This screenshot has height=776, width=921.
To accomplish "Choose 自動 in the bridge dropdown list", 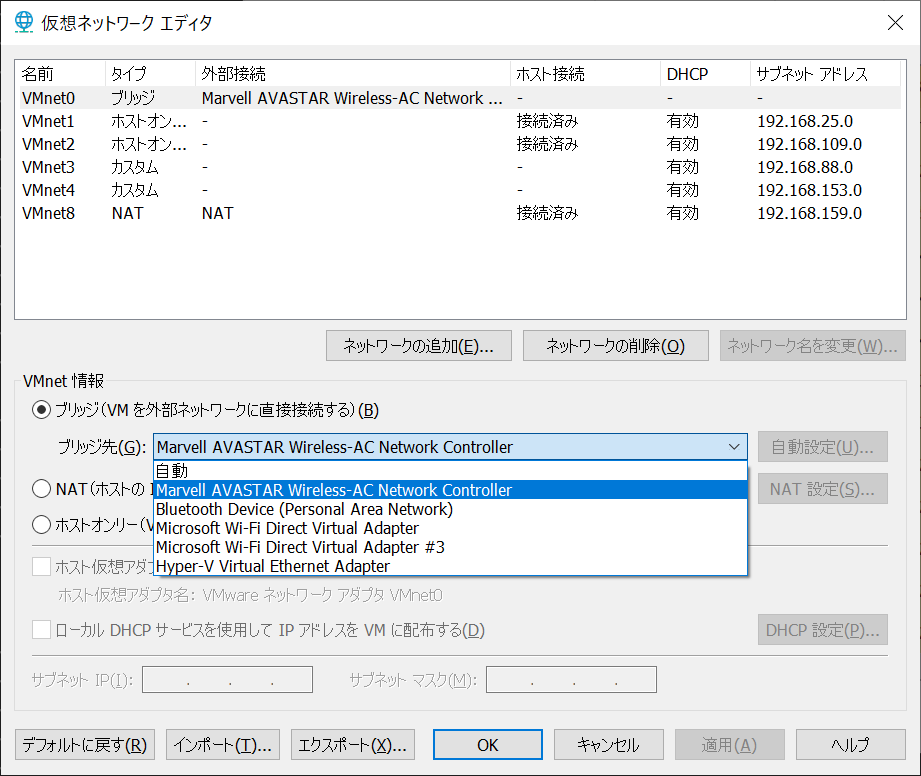I will coord(451,471).
